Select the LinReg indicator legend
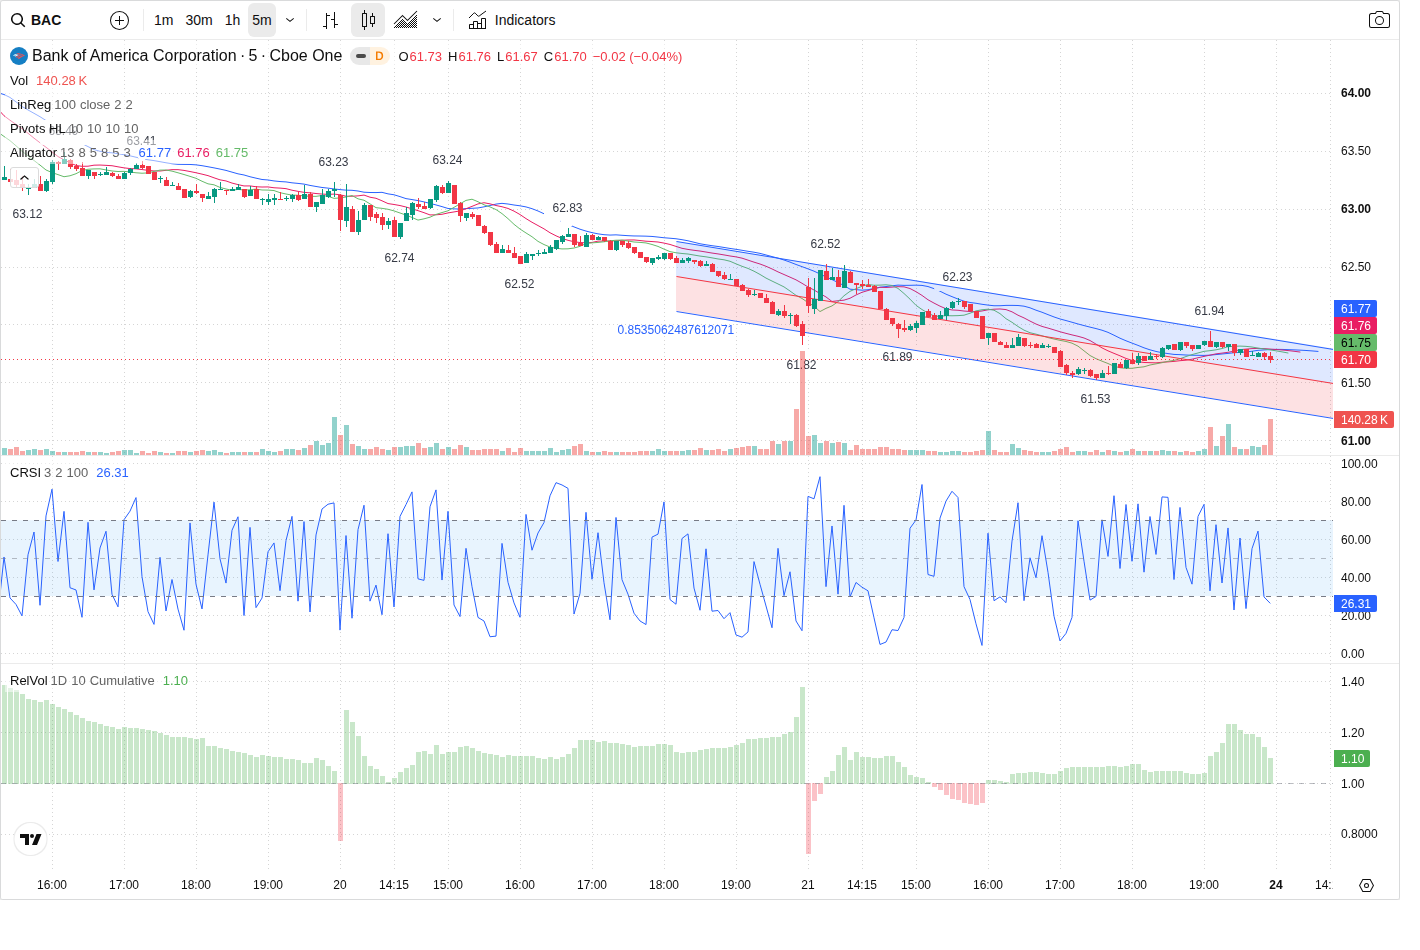This screenshot has height=950, width=1420. [x=30, y=105]
